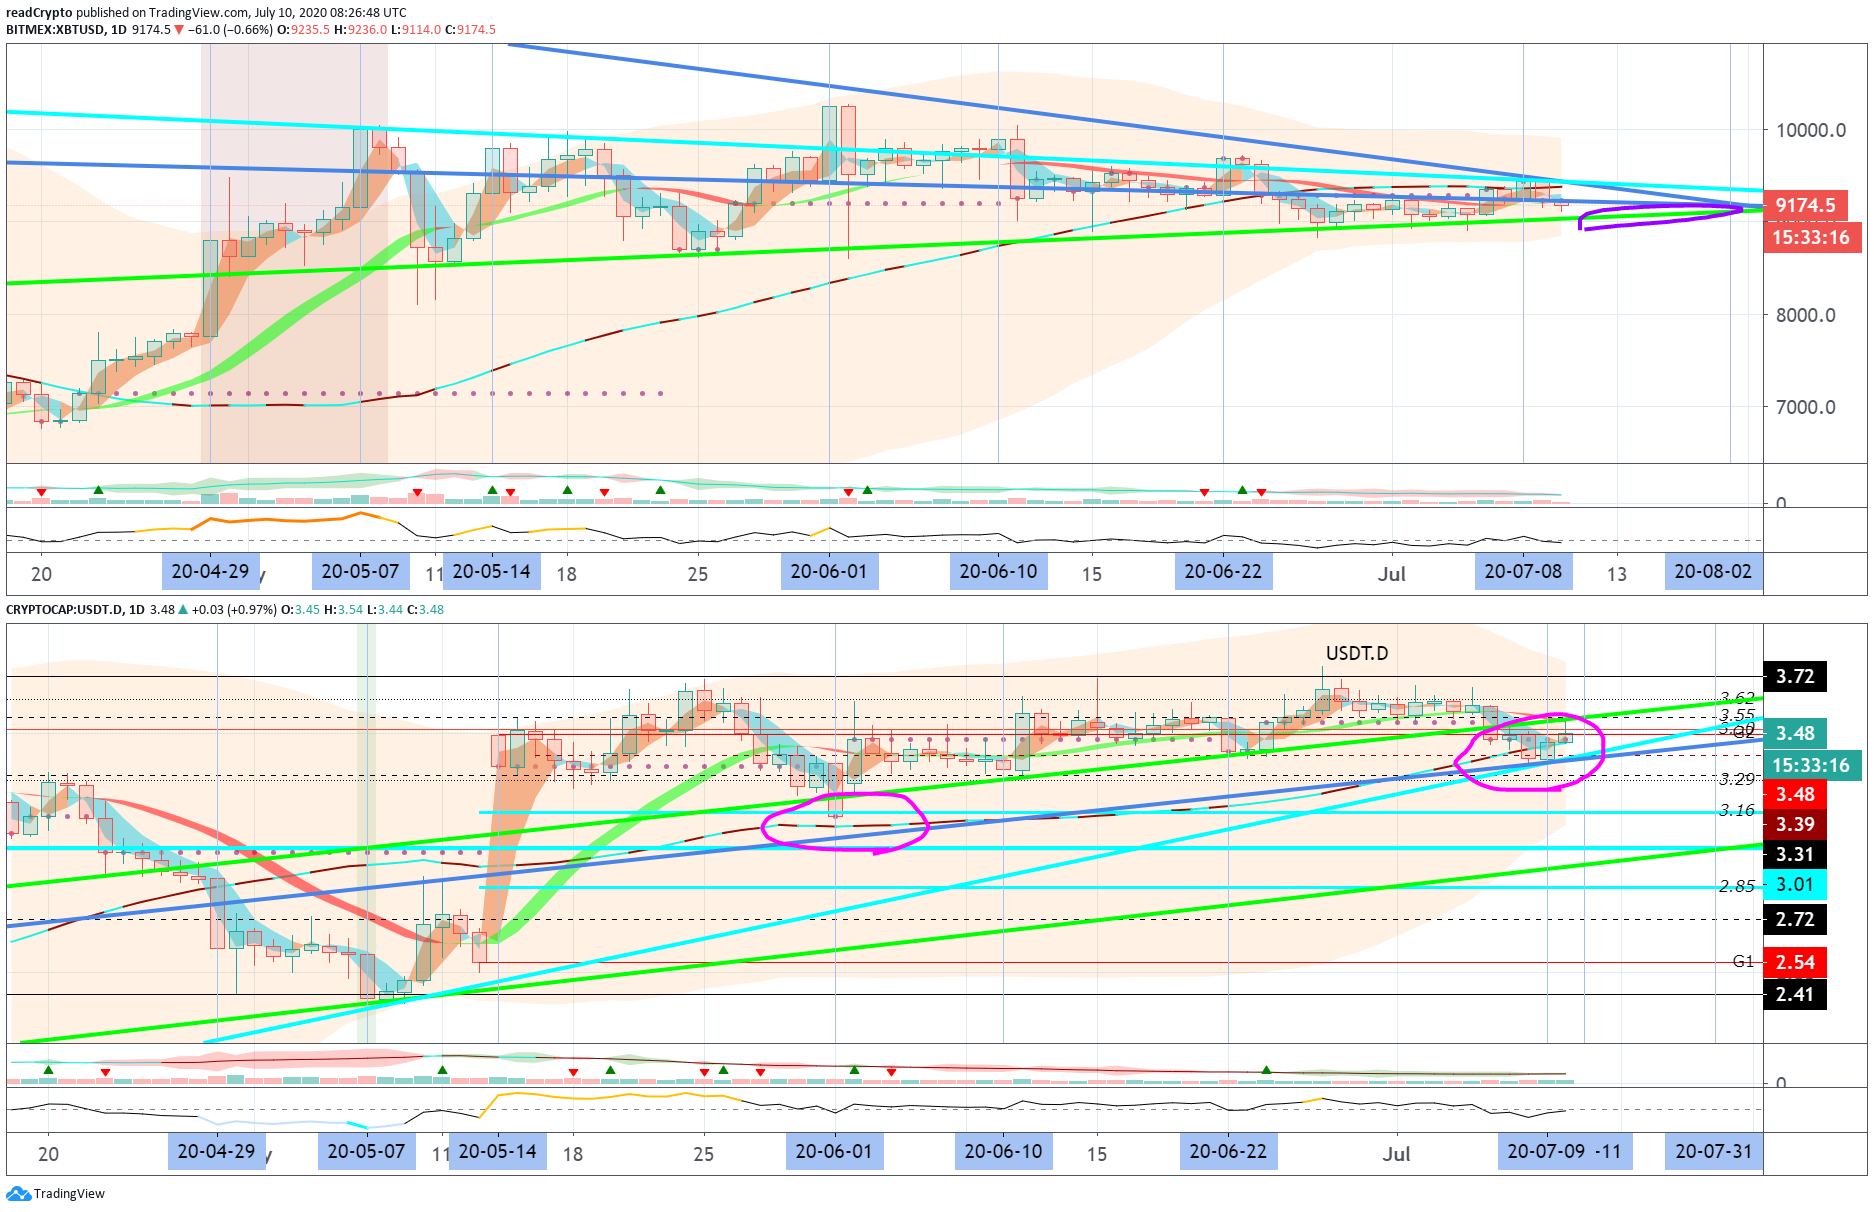Select the black 3.72 price level label
Image resolution: width=1874 pixels, height=1212 pixels.
point(1795,677)
